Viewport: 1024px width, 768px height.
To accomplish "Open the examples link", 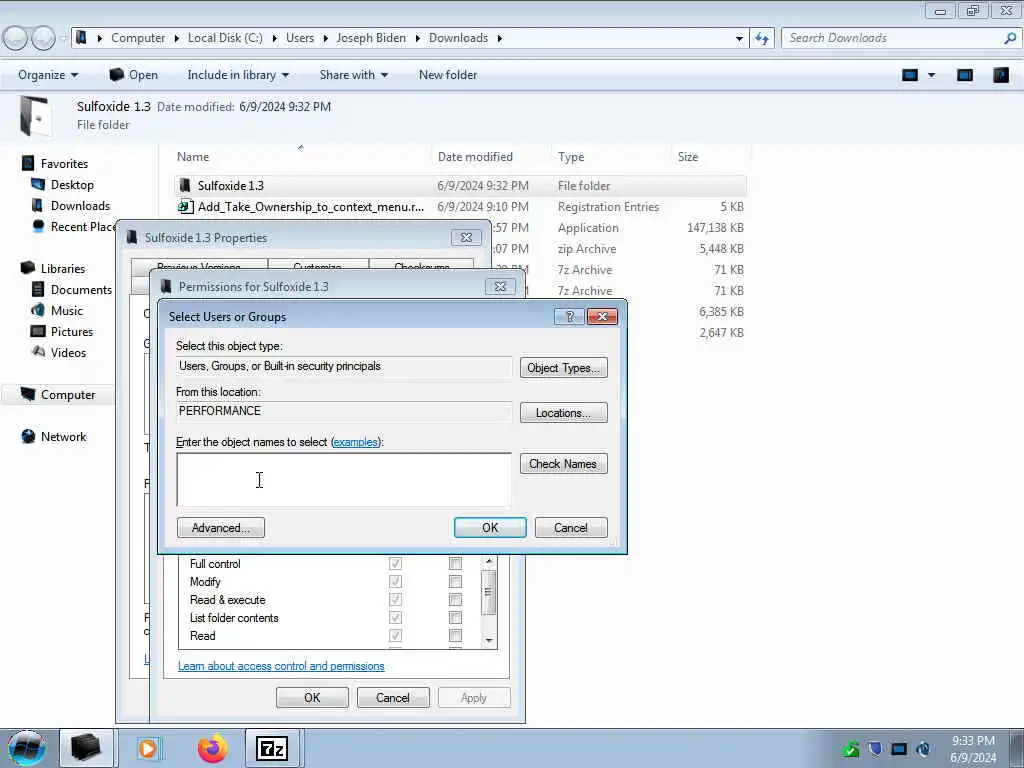I will pyautogui.click(x=355, y=442).
